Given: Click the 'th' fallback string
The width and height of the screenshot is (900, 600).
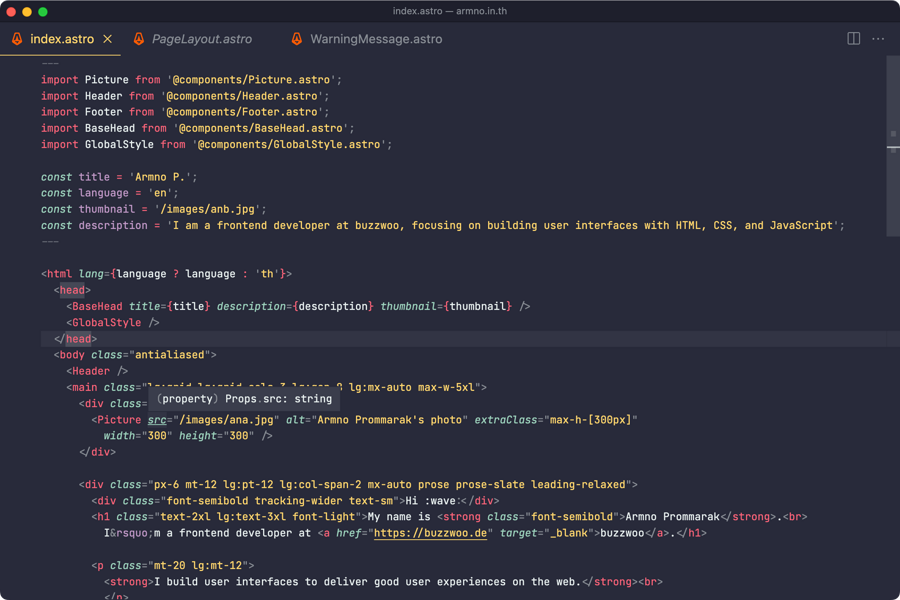Looking at the screenshot, I should click(x=267, y=274).
